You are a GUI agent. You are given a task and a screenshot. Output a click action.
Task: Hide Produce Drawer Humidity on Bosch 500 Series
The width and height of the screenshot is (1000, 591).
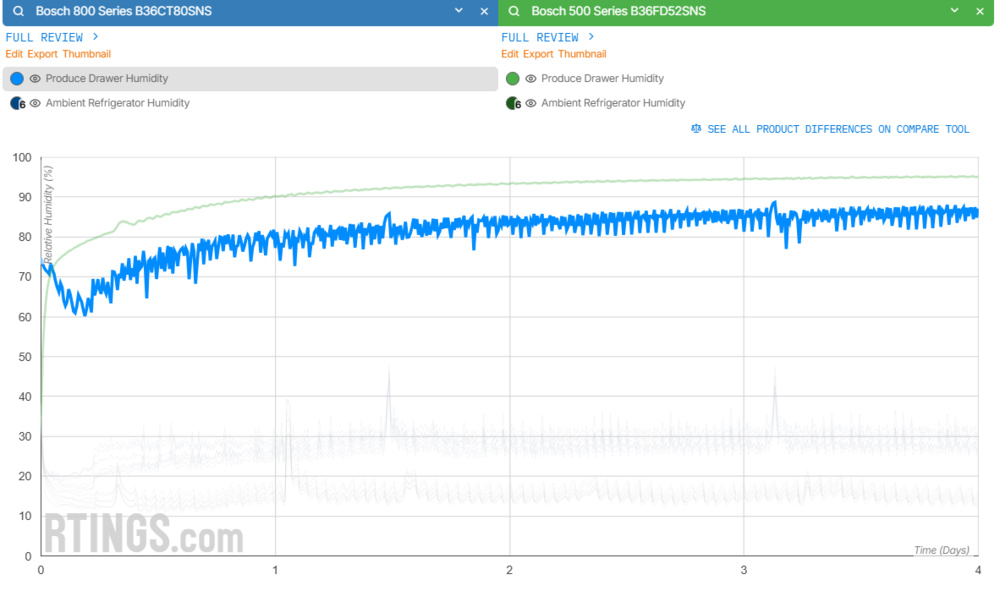[530, 78]
